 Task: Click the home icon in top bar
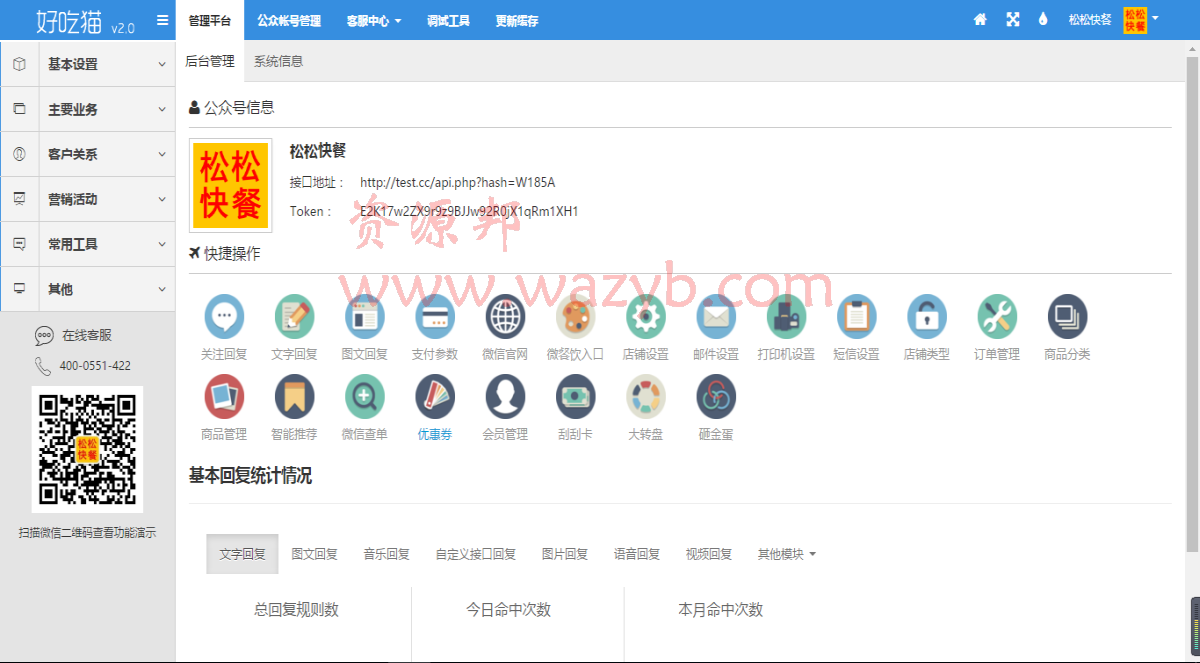pyautogui.click(x=980, y=19)
